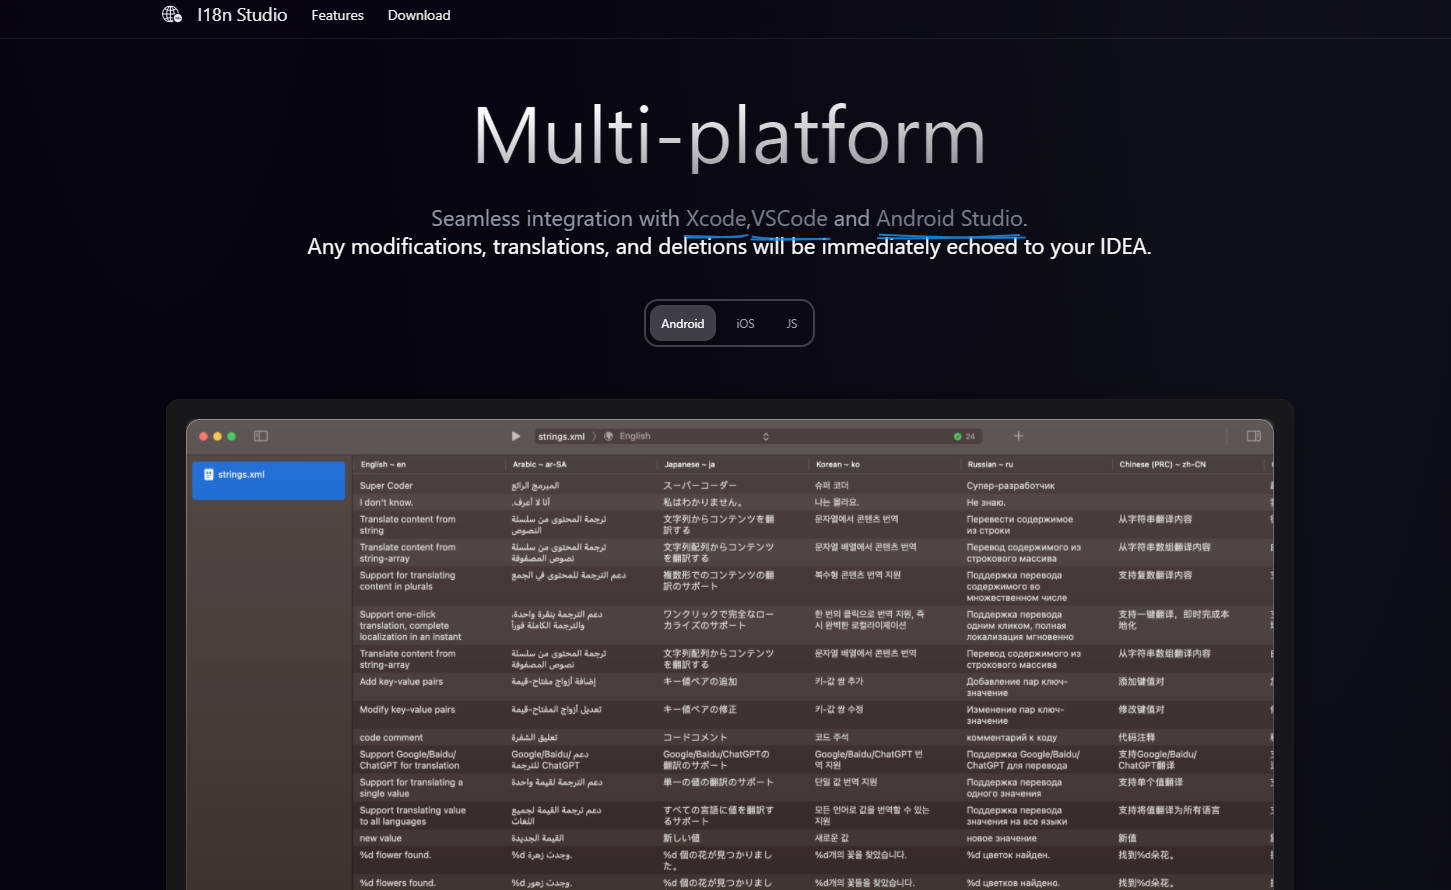Click strings.xml in the breadcrumb path
The image size is (1451, 890).
pos(561,437)
